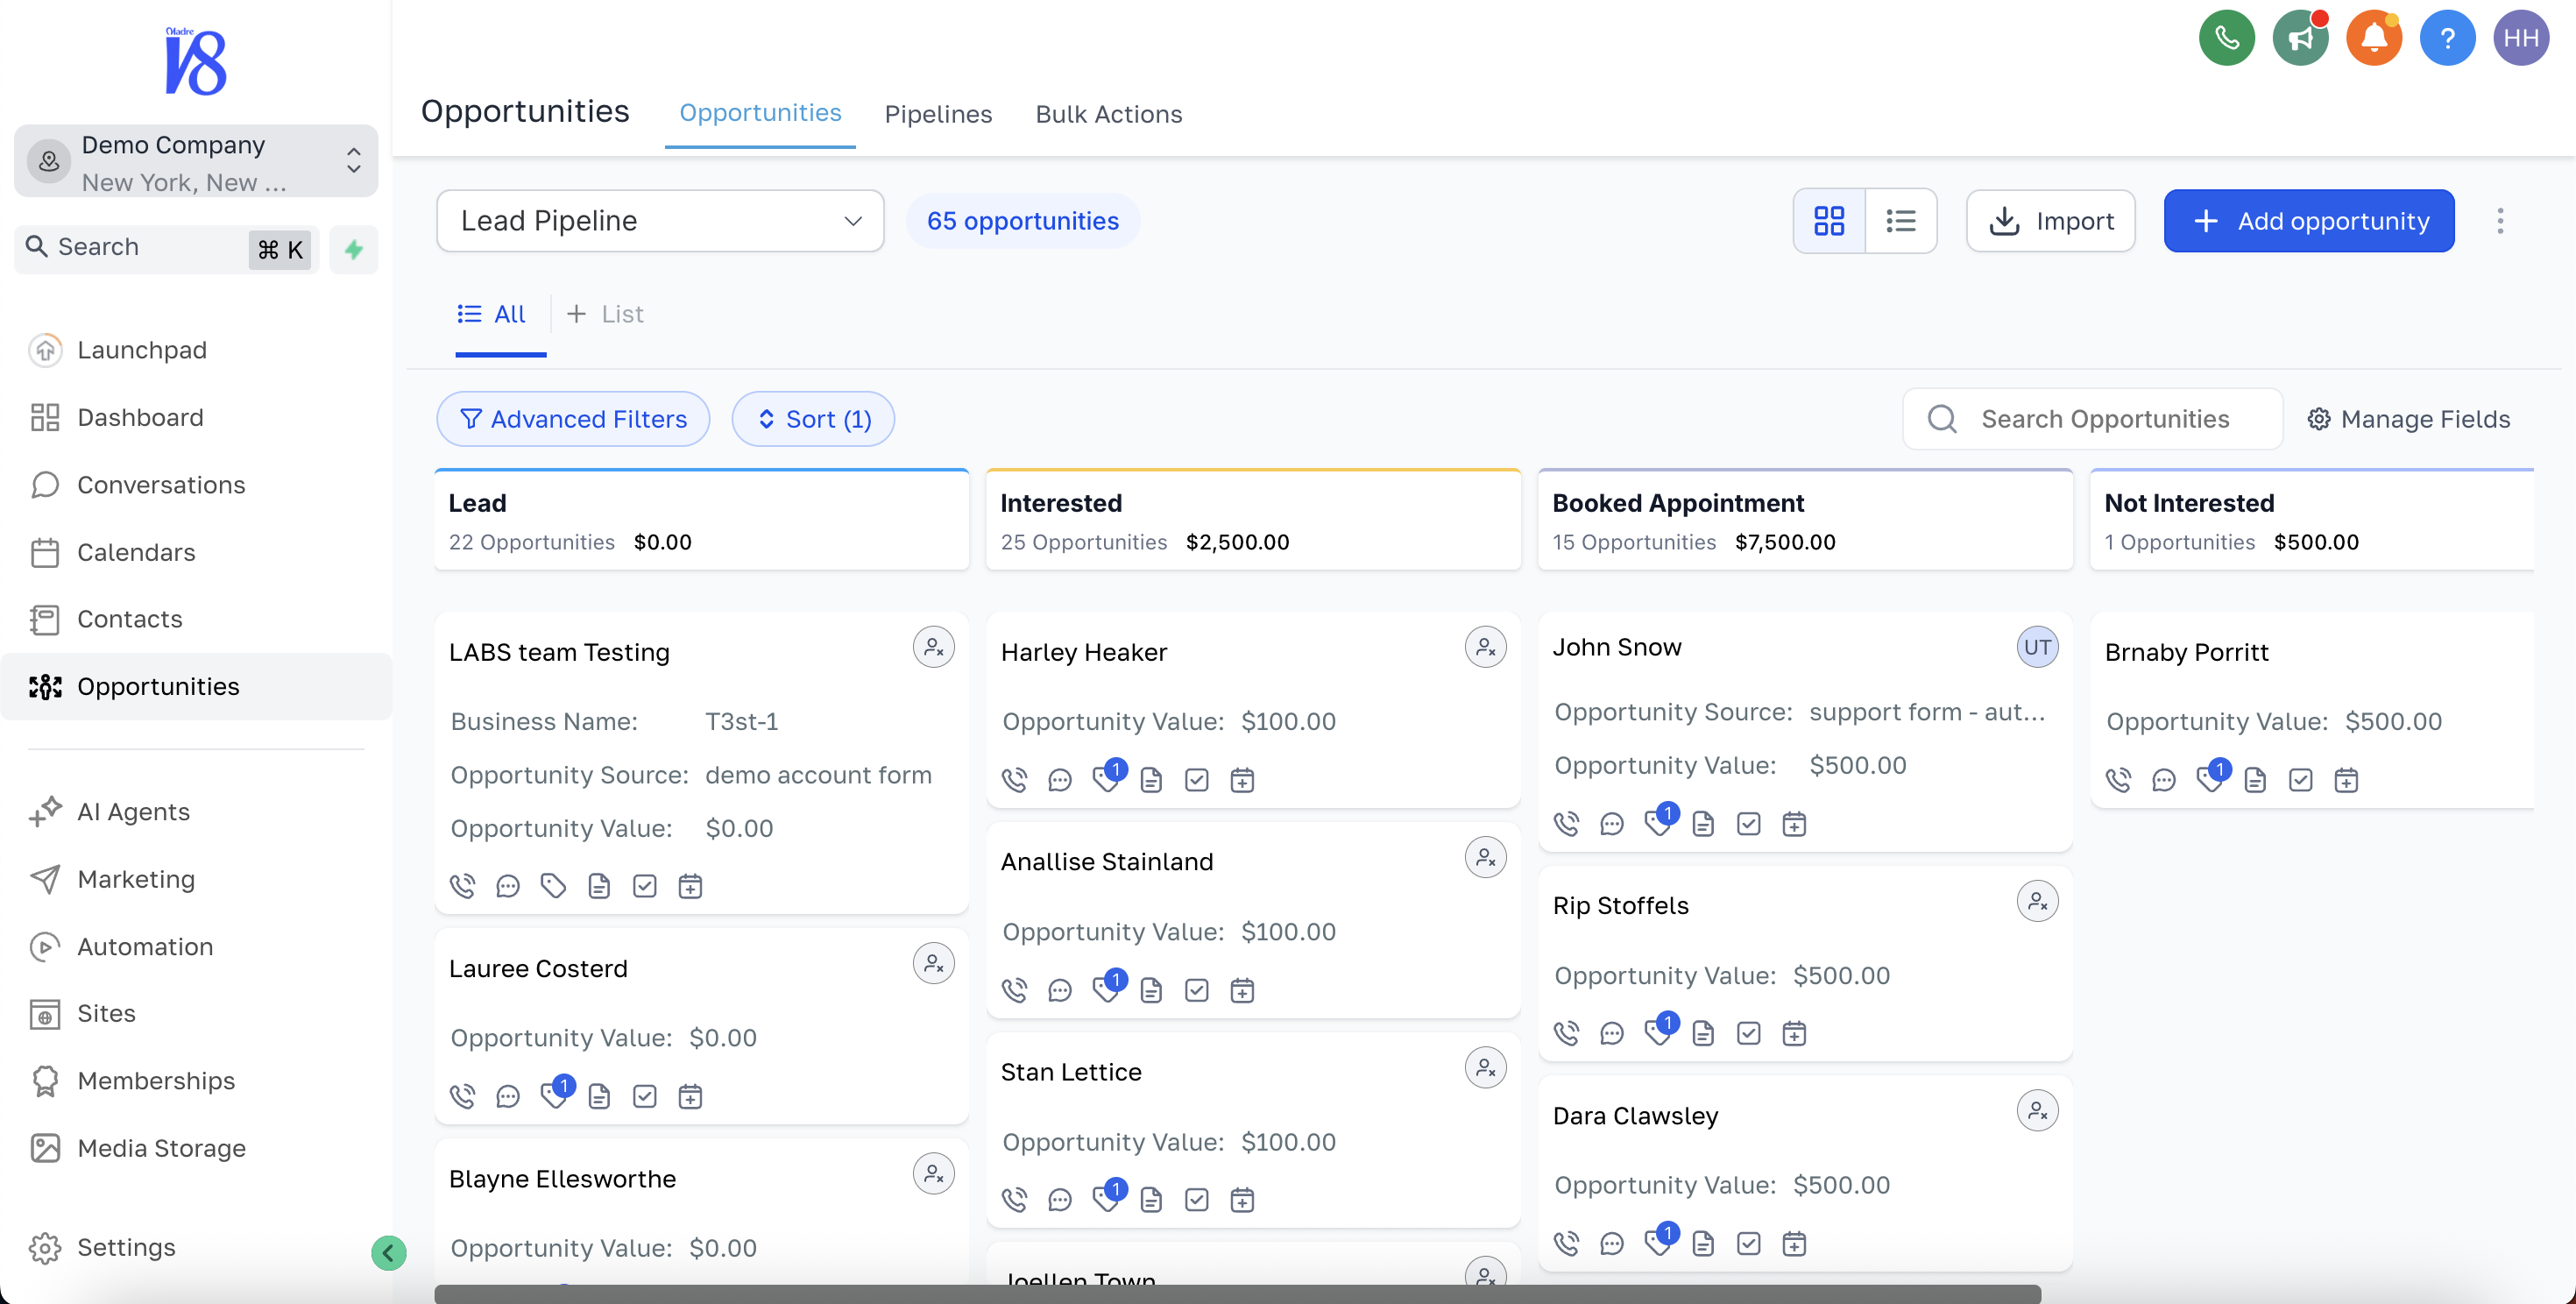2576x1304 pixels.
Task: Click the Advanced Filters button
Action: click(573, 419)
